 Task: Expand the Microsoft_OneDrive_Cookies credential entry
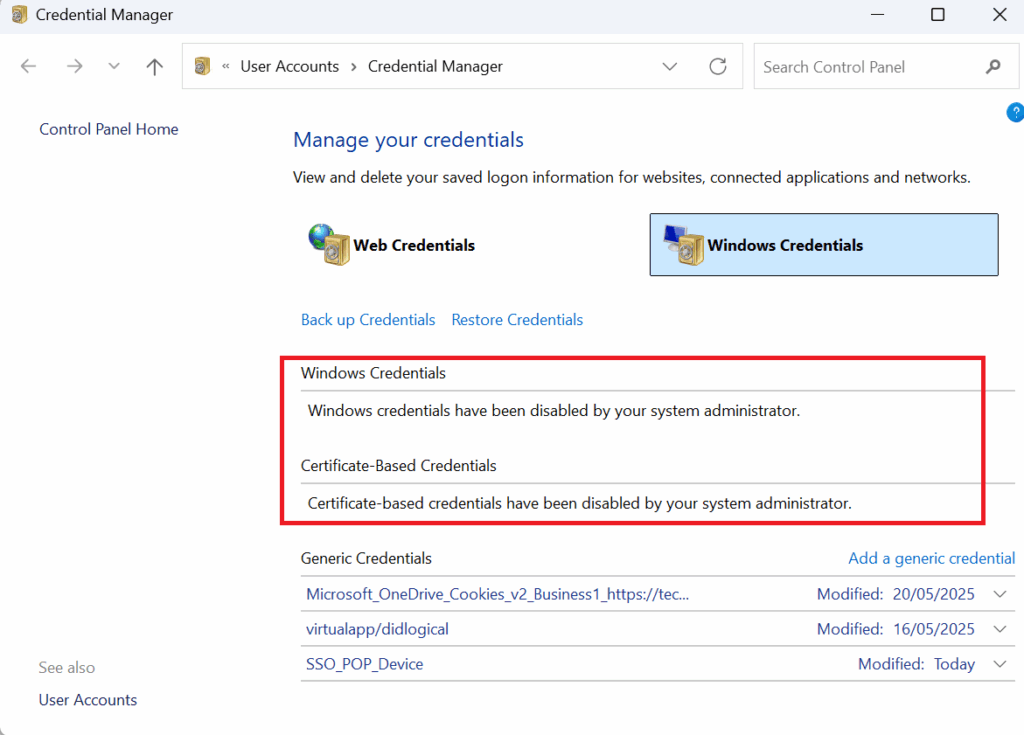tap(1001, 594)
